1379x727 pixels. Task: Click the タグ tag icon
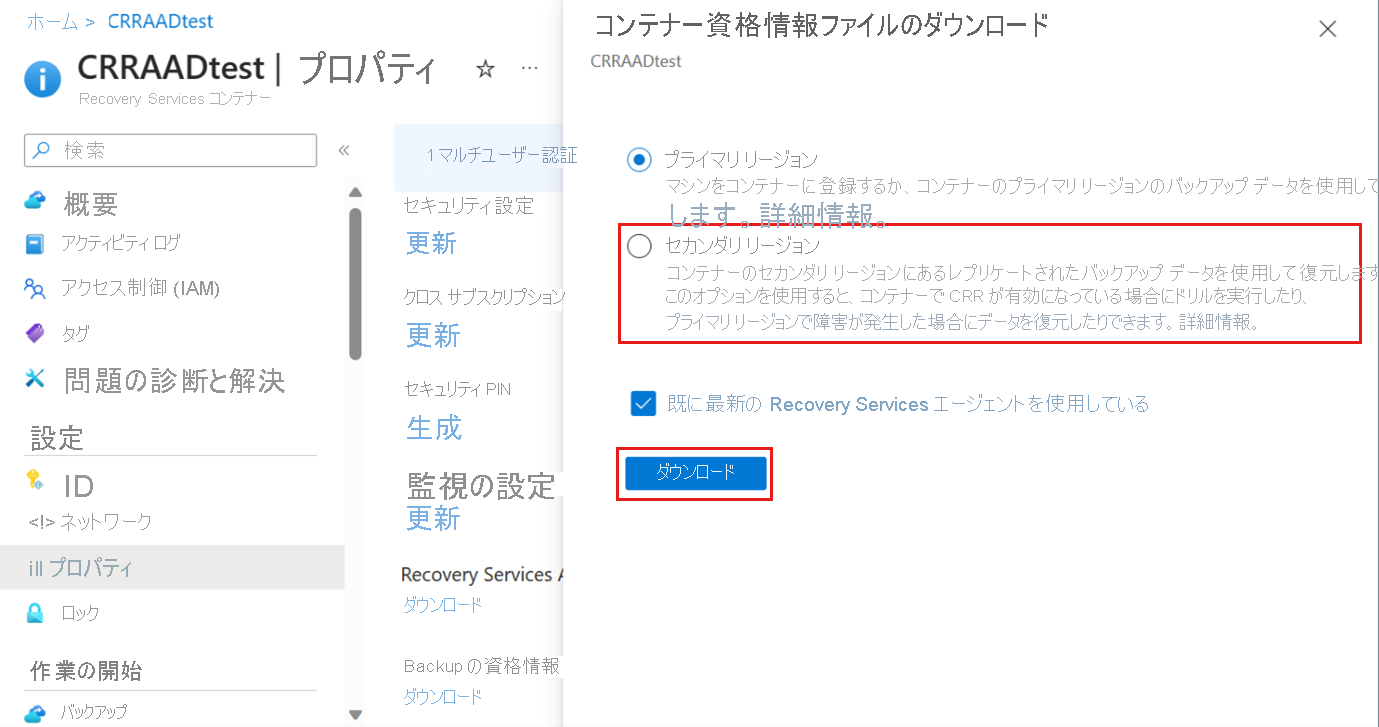point(35,333)
